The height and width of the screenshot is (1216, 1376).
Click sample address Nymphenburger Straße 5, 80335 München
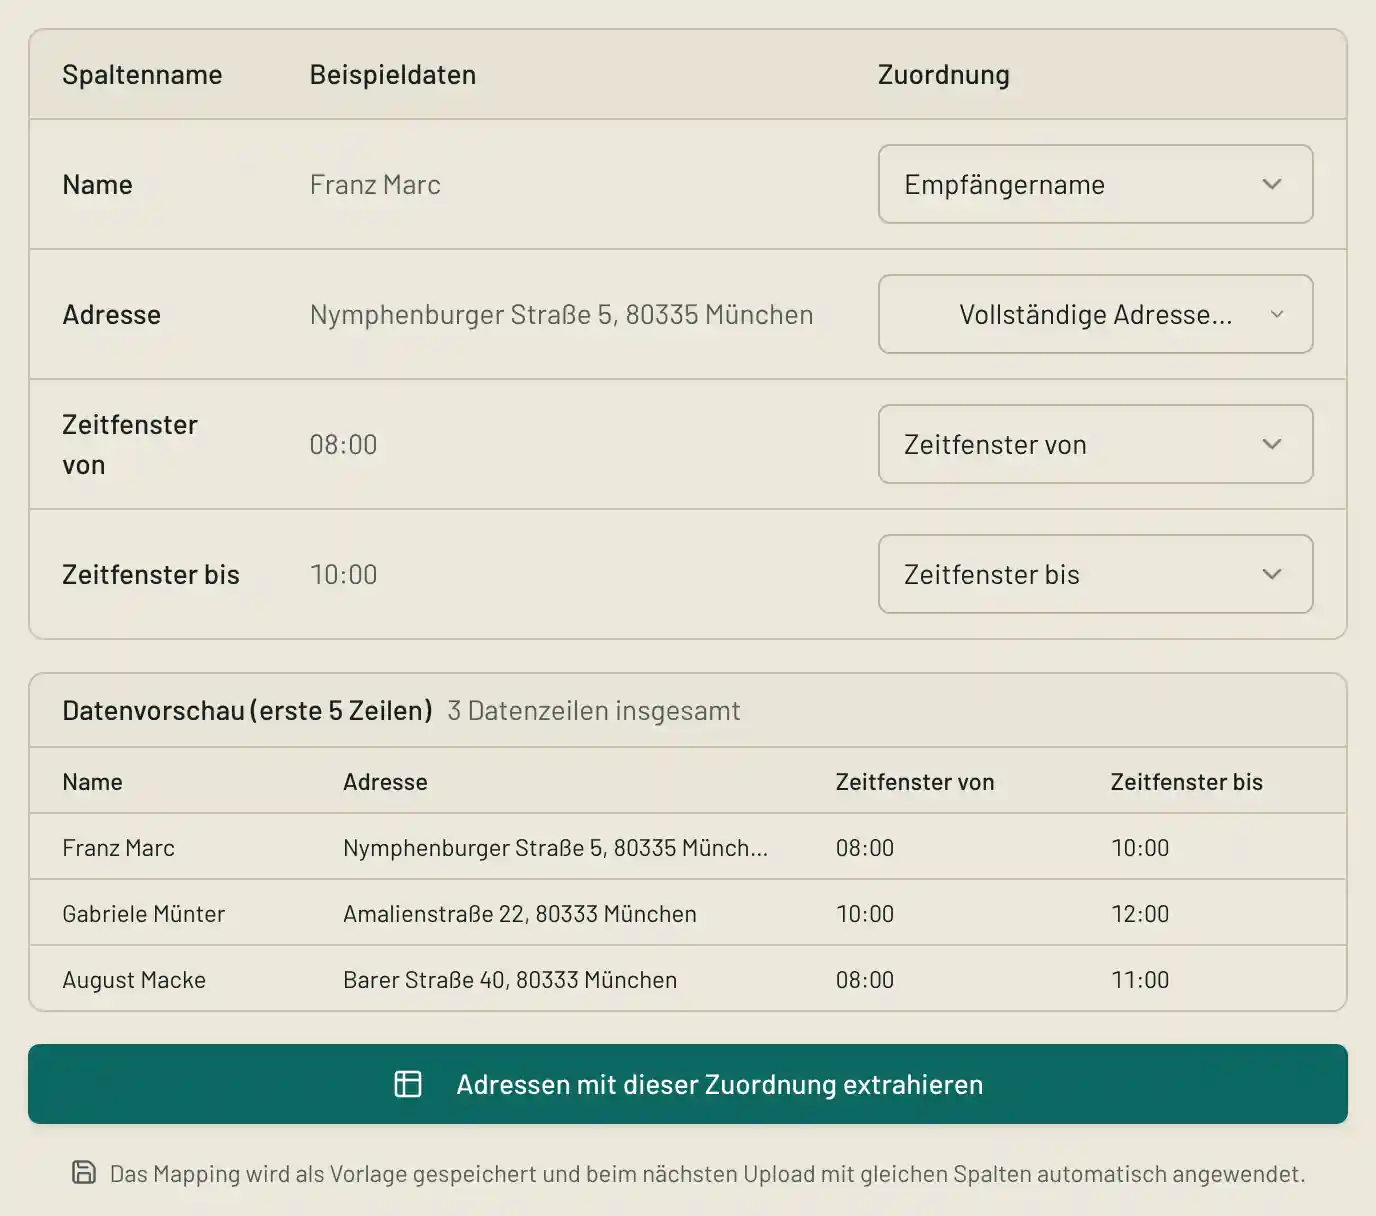pyautogui.click(x=561, y=315)
